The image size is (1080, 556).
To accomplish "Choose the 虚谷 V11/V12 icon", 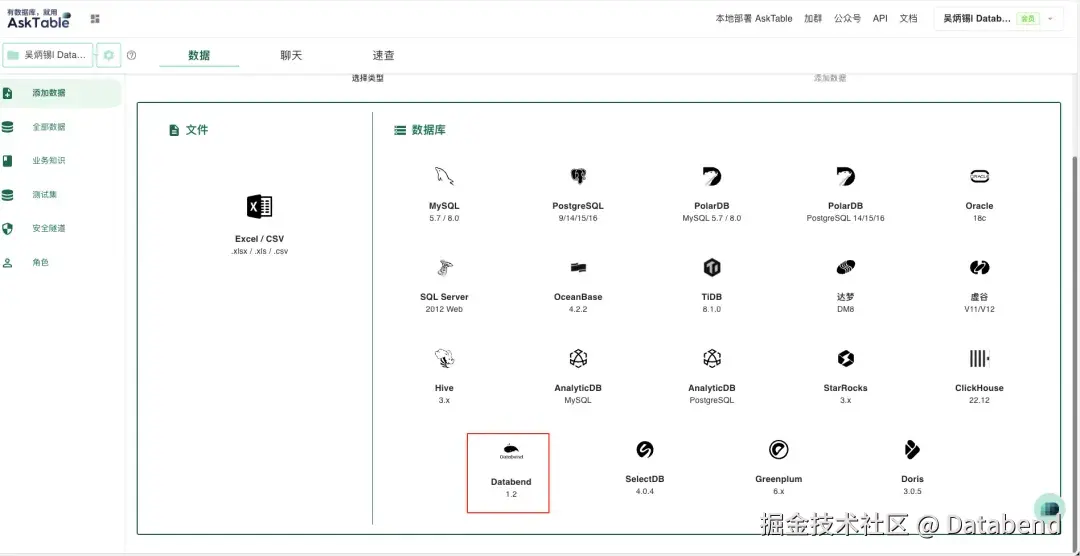I will tap(979, 267).
